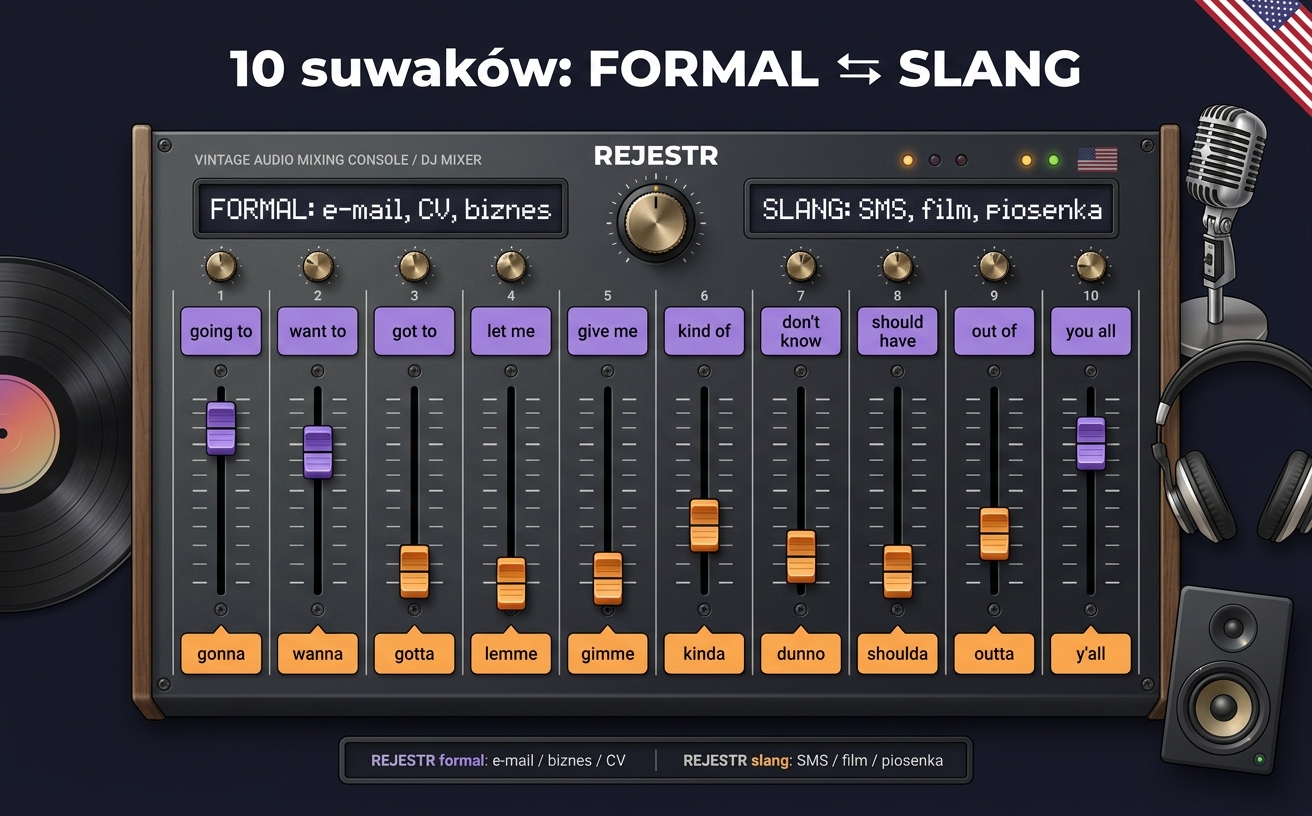Click channel 6 orange fader handle

click(x=704, y=525)
